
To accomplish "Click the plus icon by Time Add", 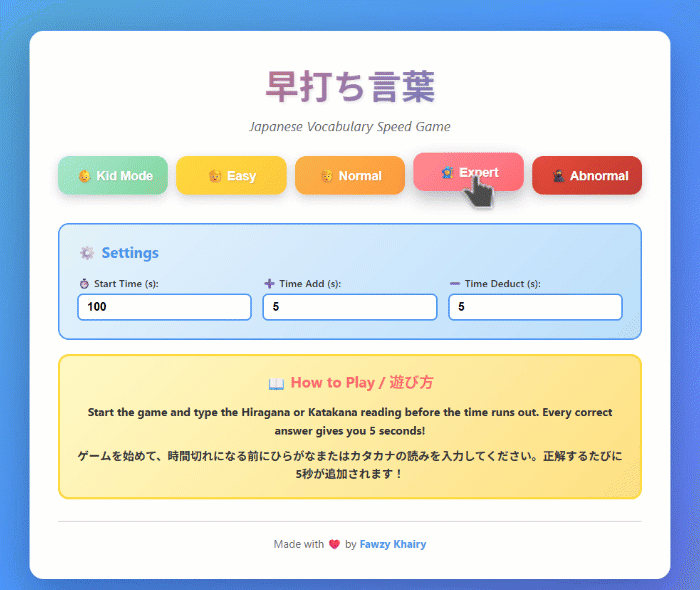I will pos(269,283).
